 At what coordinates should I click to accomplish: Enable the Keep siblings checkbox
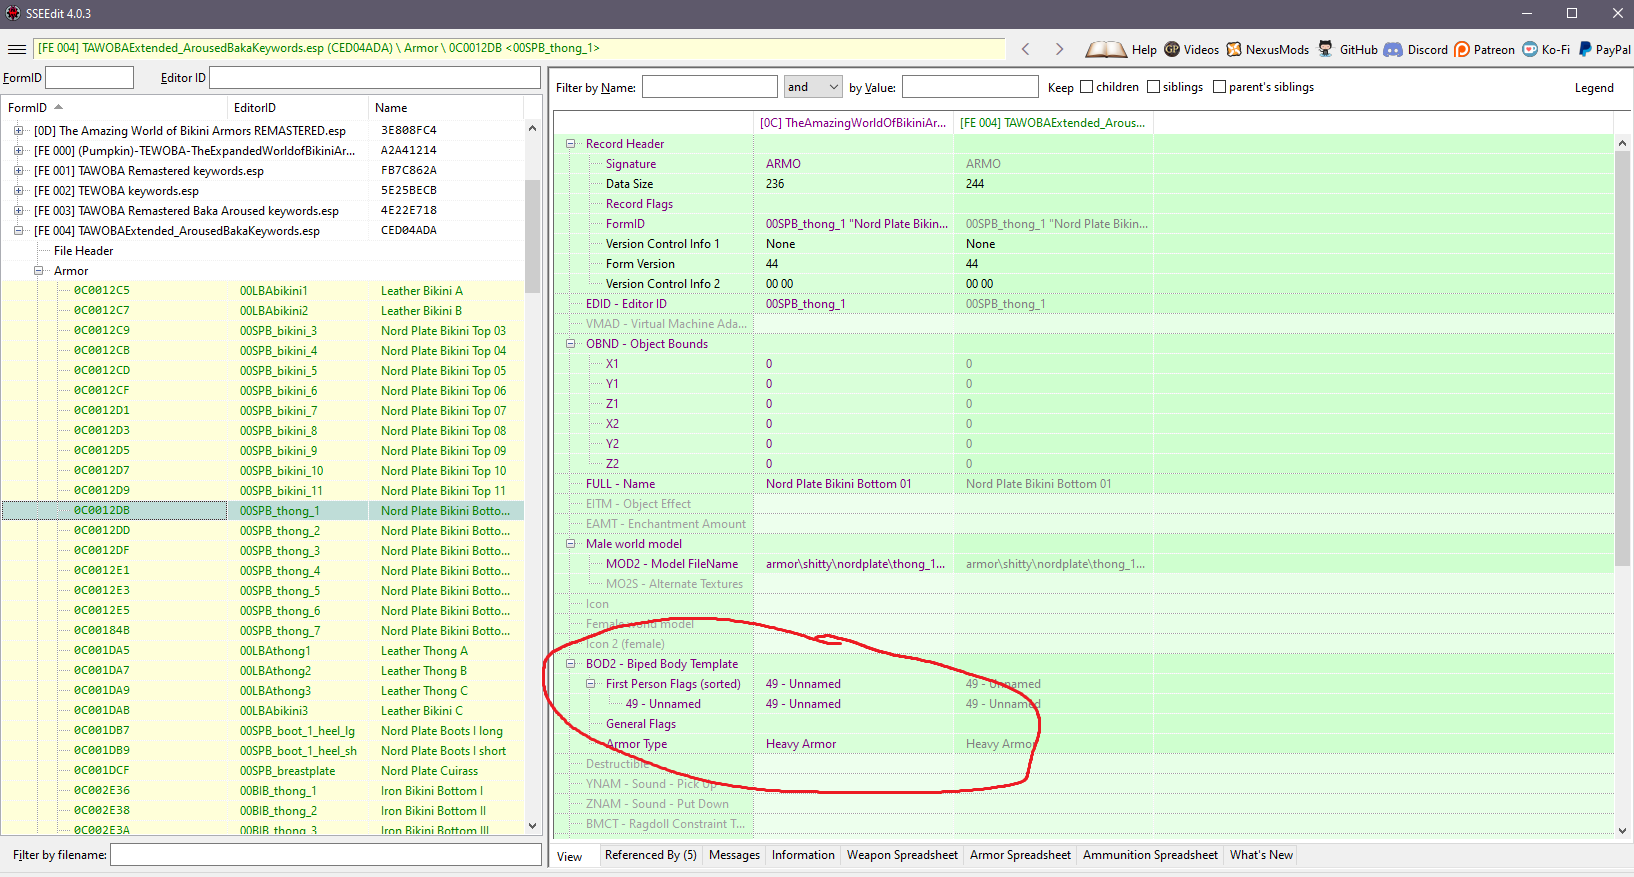pyautogui.click(x=1154, y=87)
